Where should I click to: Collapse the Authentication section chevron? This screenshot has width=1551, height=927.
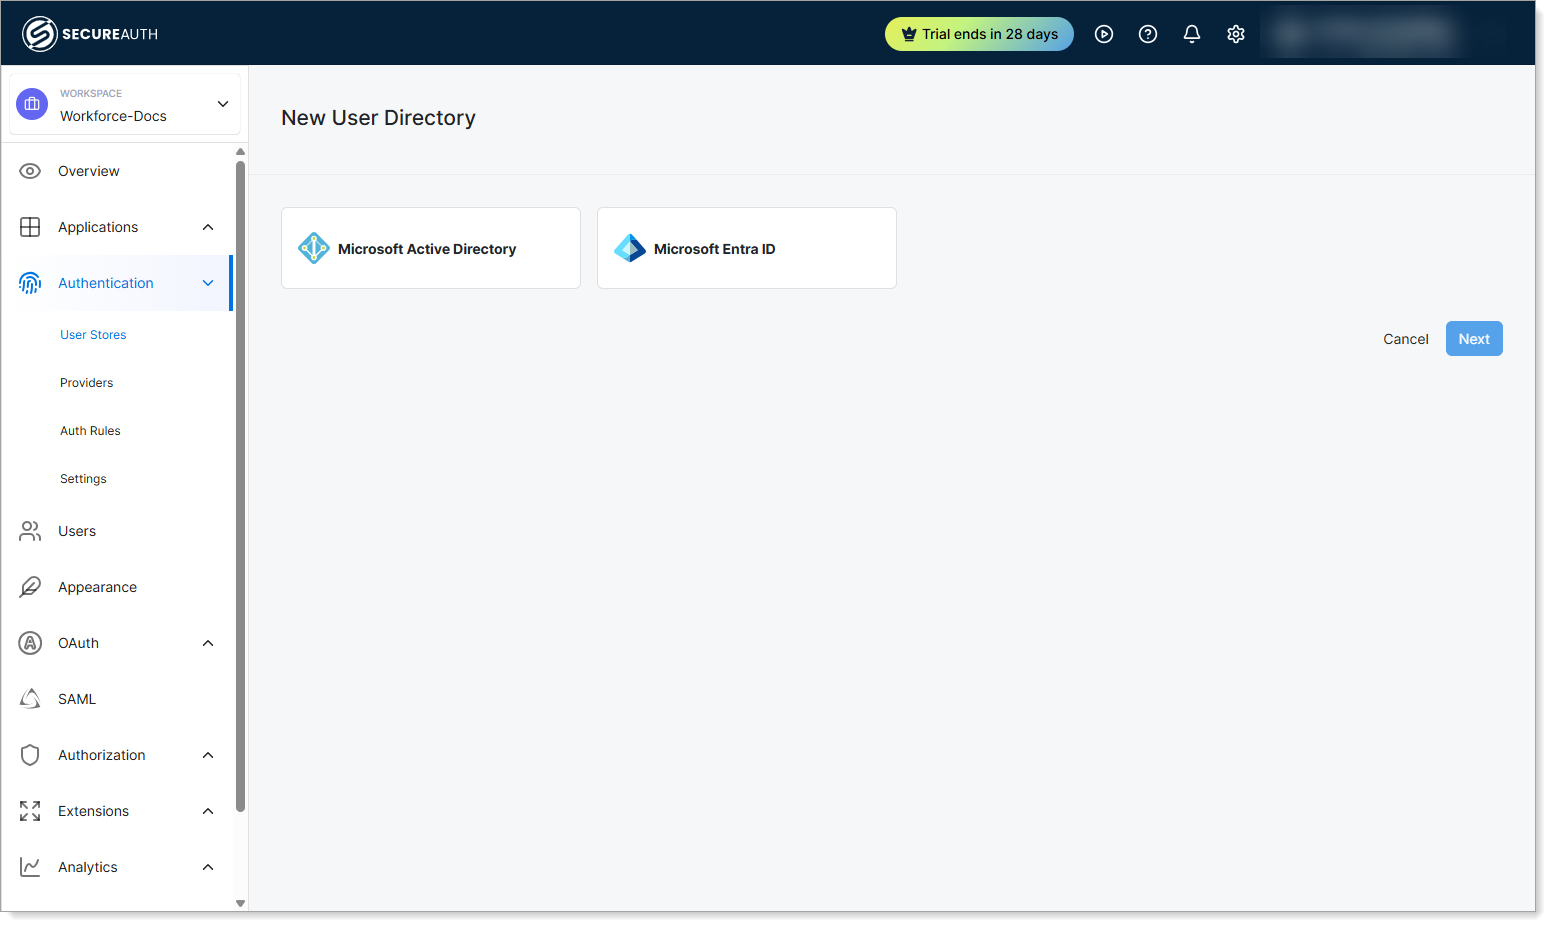point(208,283)
